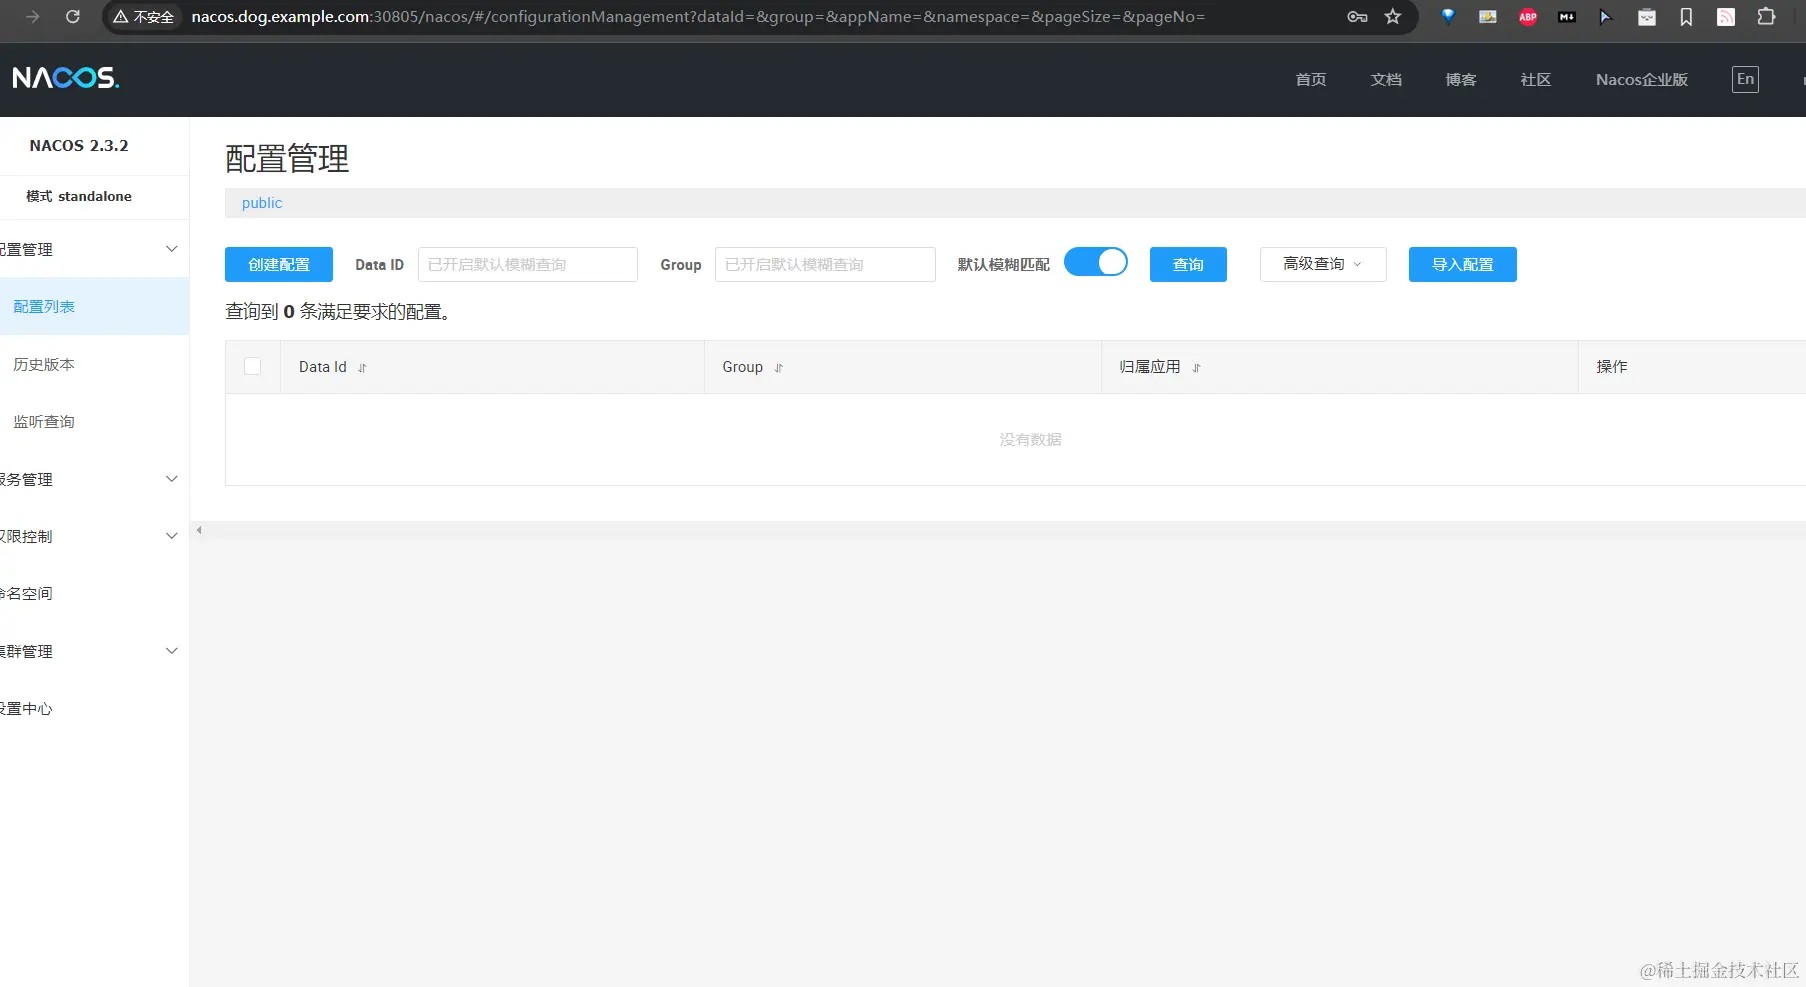The image size is (1806, 987).
Task: Click the NACOS logo
Action: coord(65,78)
